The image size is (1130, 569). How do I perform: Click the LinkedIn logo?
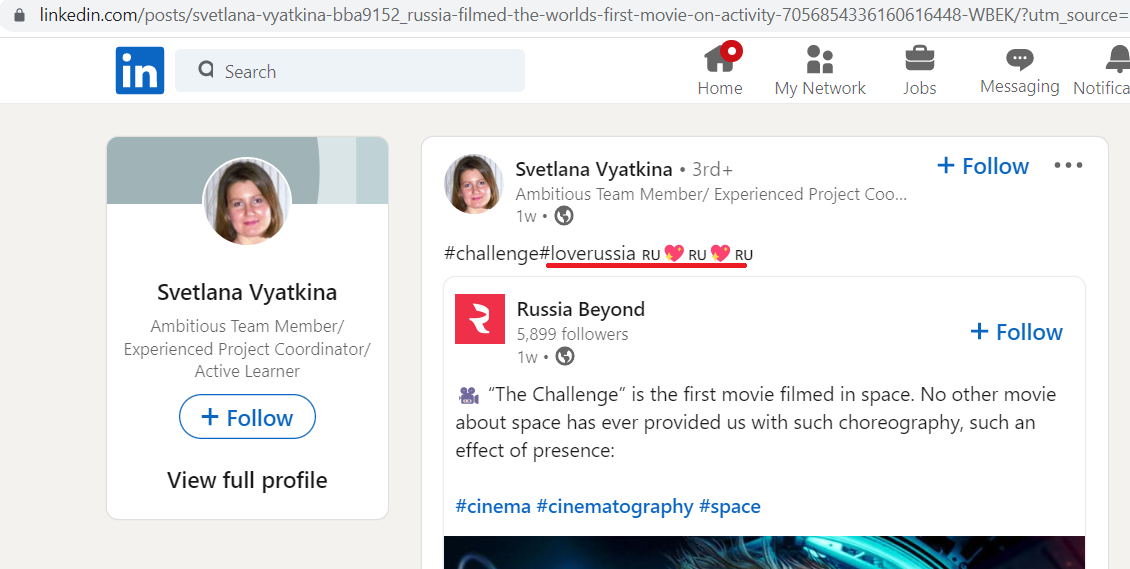[140, 71]
